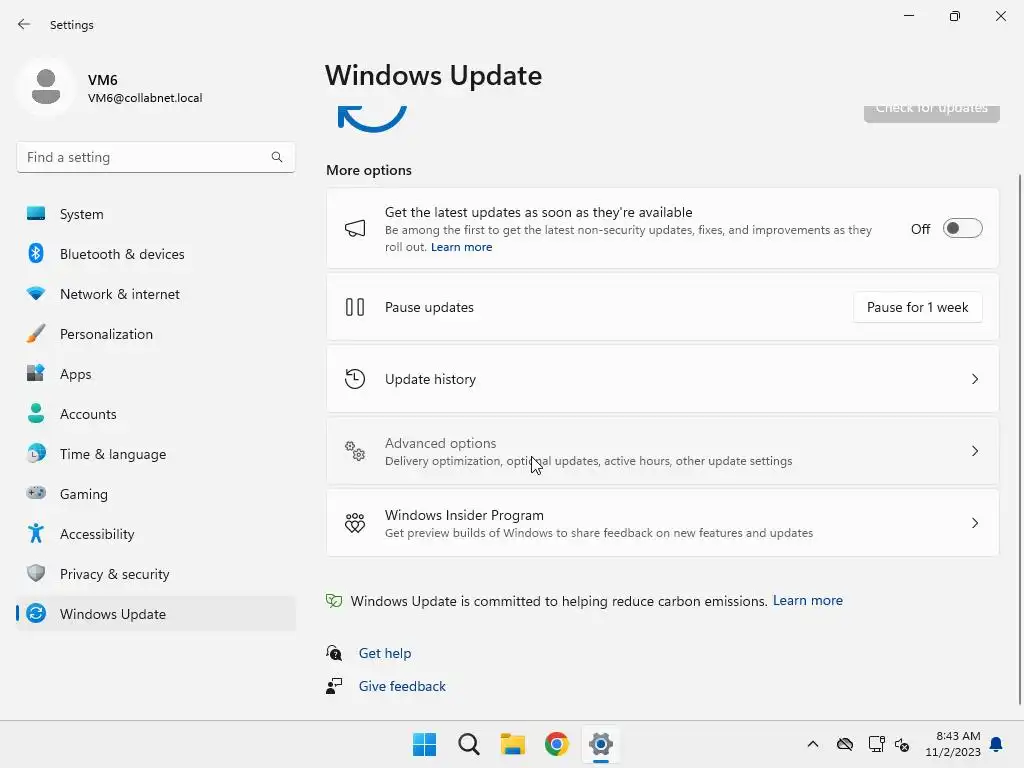Viewport: 1024px width, 768px height.
Task: Open Network & internet settings
Action: pos(156,293)
